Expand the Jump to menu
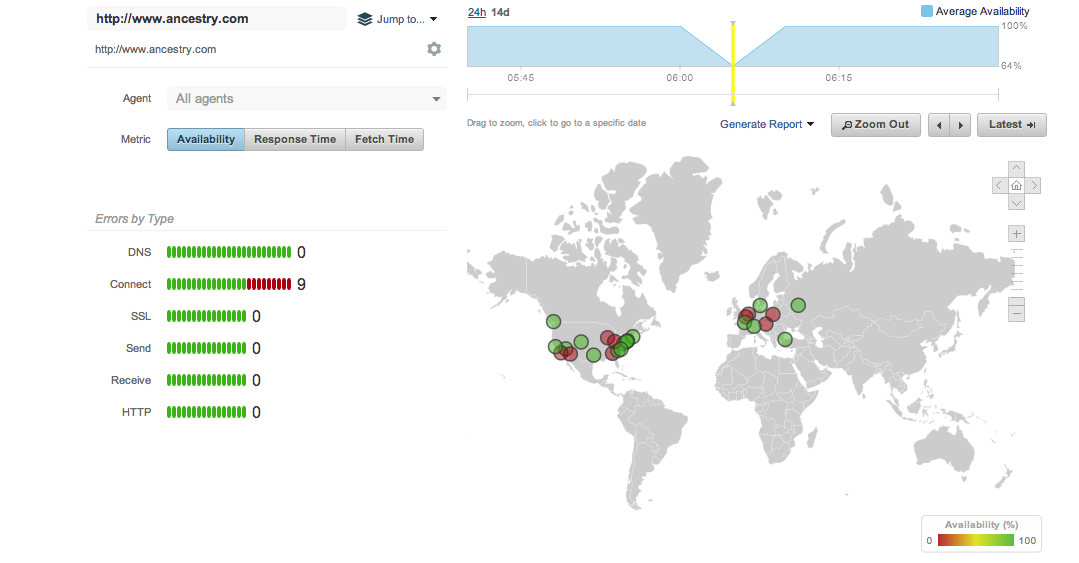The height and width of the screenshot is (563, 1079). (x=398, y=19)
